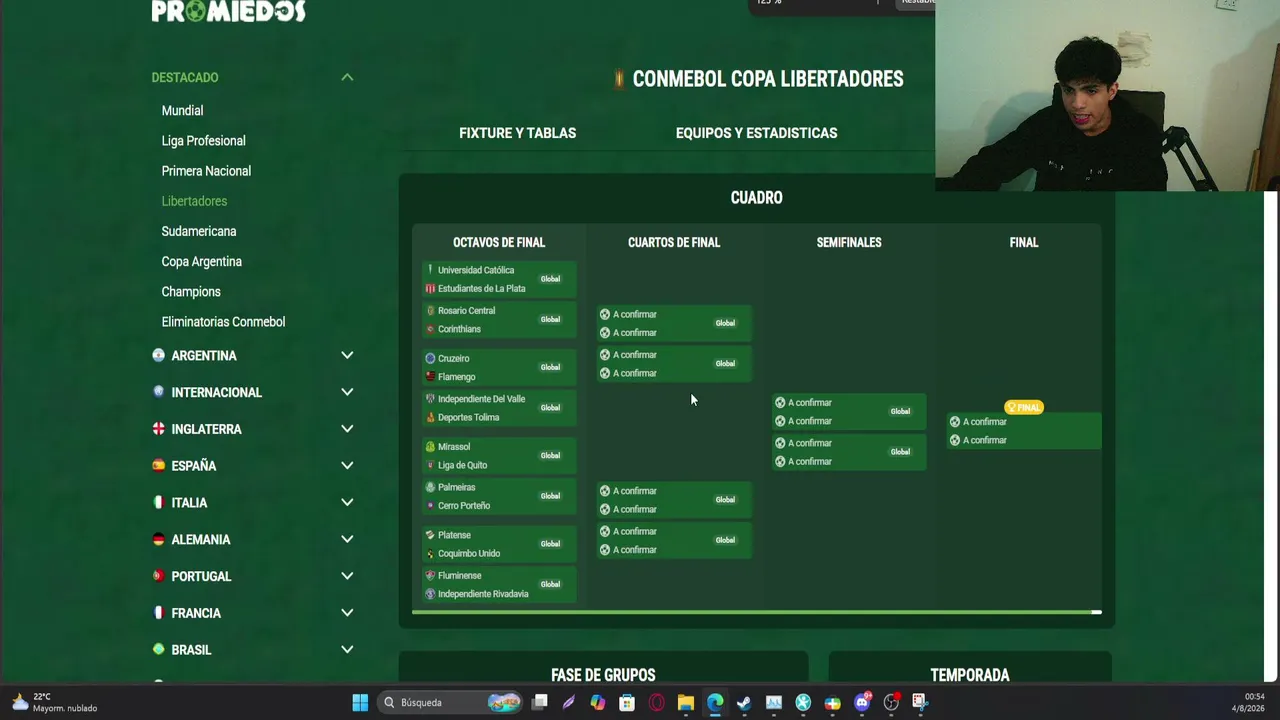This screenshot has height=720, width=1280.
Task: Switch to Microsoft Edge in the taskbar
Action: click(x=715, y=702)
